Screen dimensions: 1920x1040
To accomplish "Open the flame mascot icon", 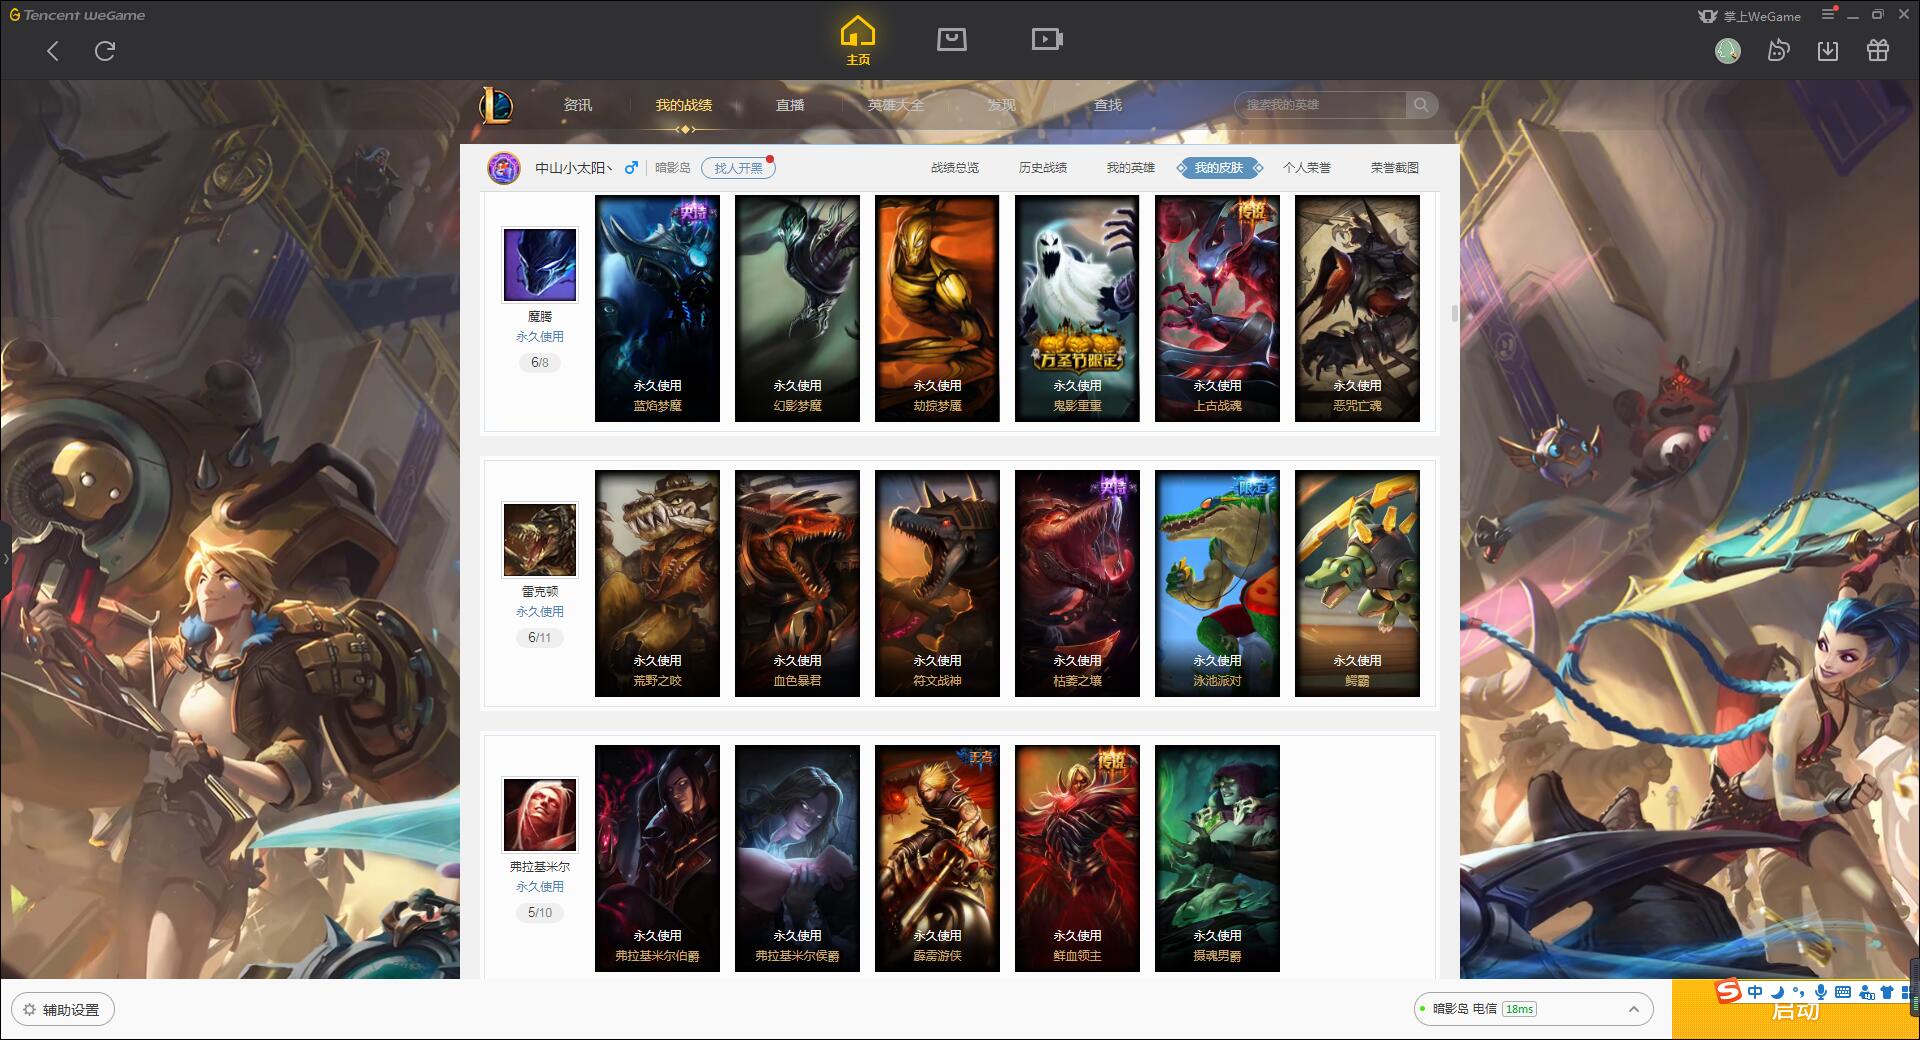I will coord(1778,51).
